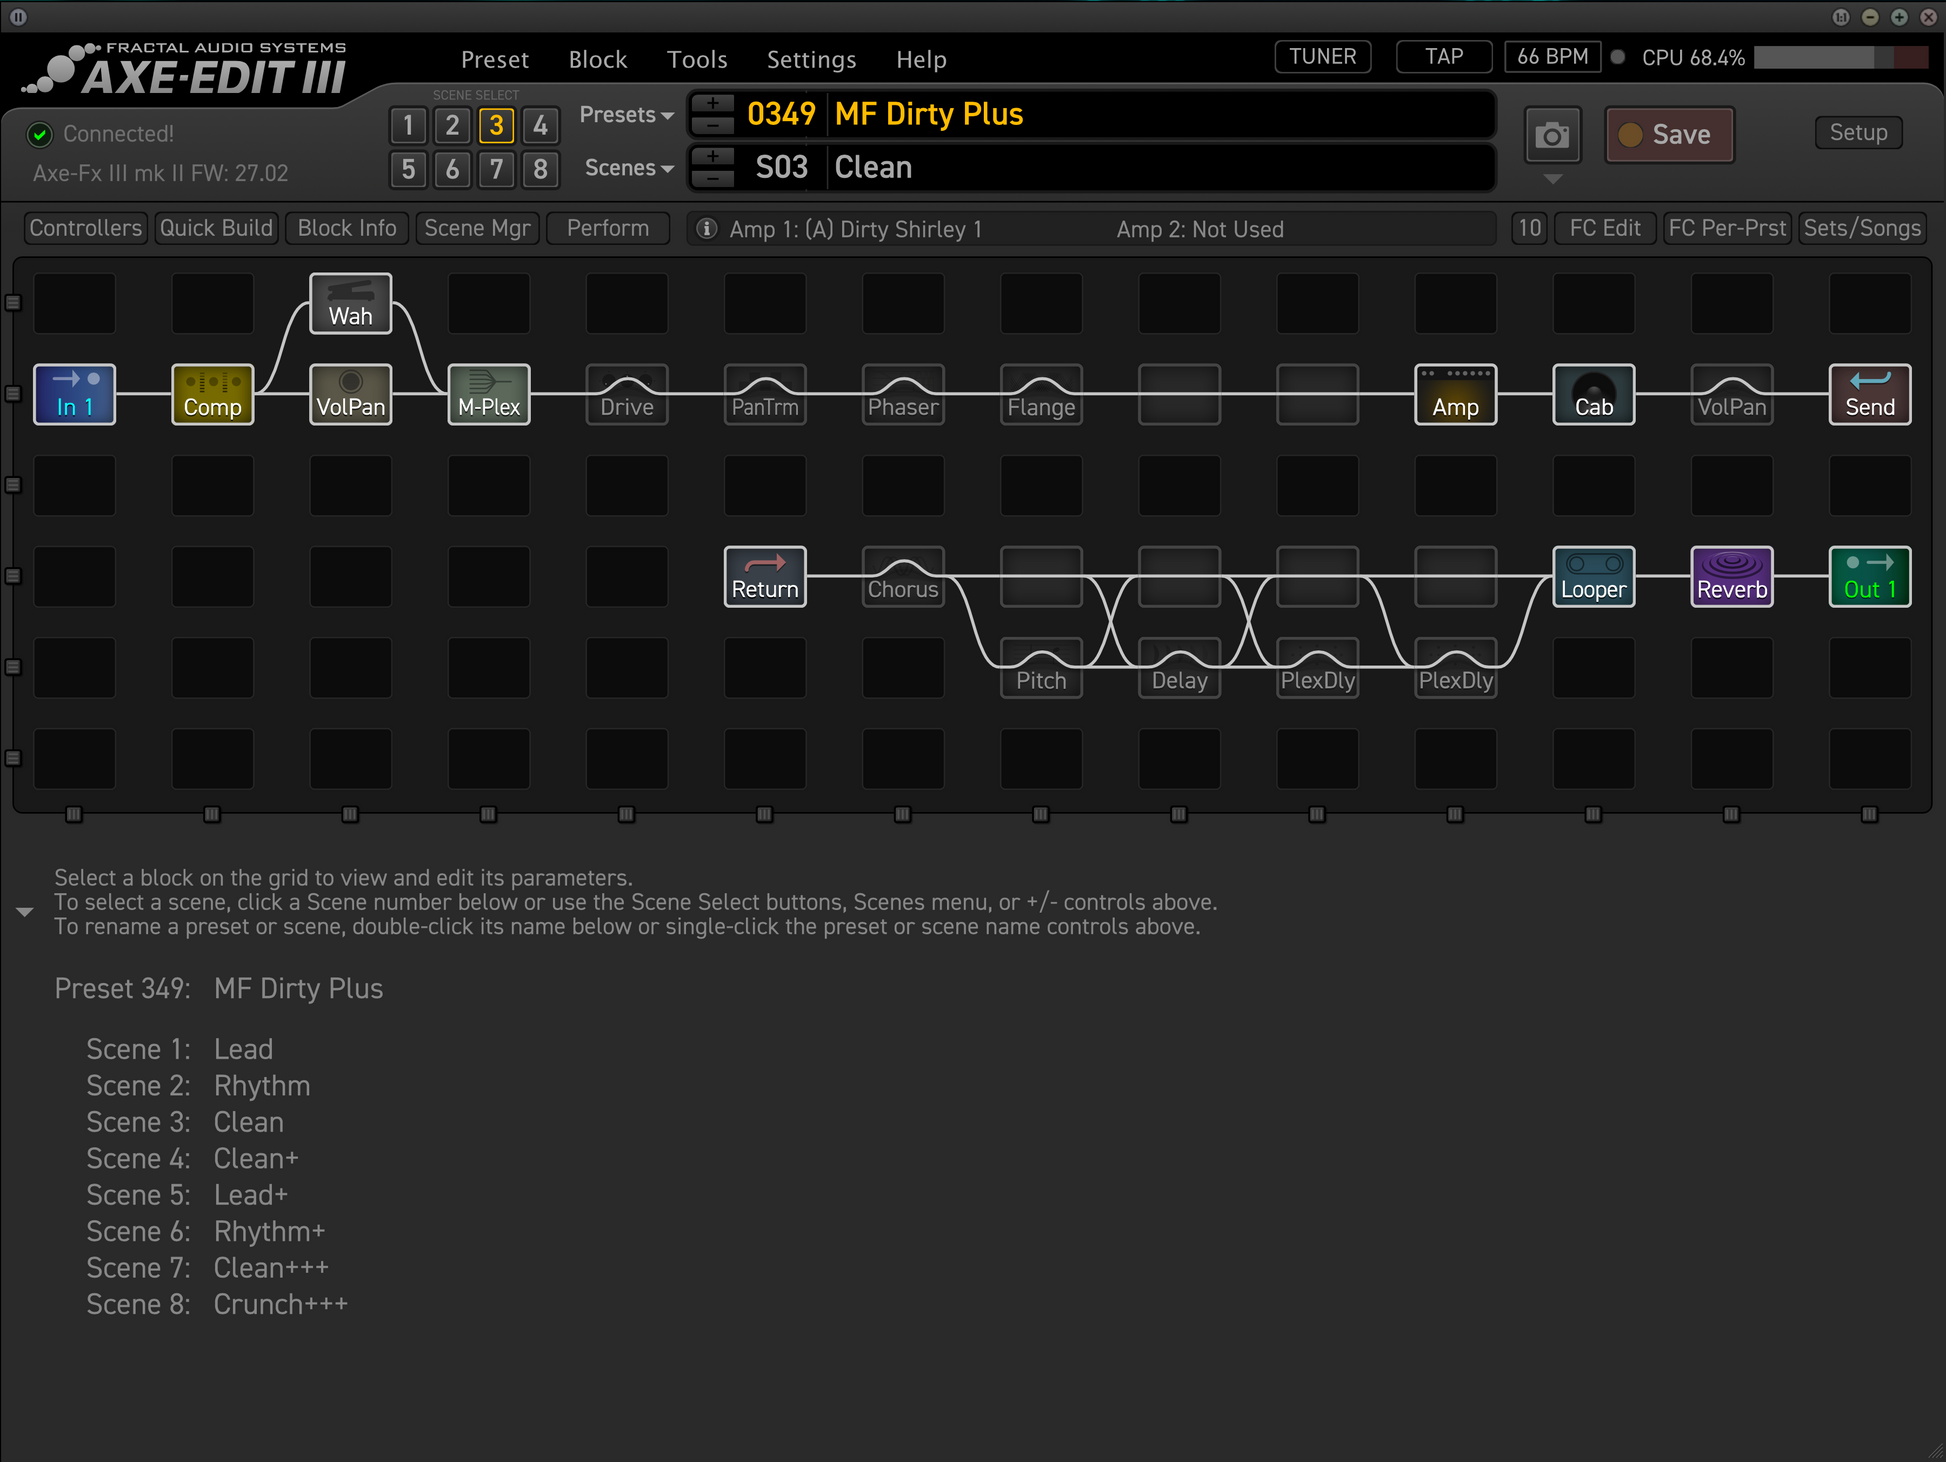
Task: Open the Presets dropdown
Action: click(626, 115)
